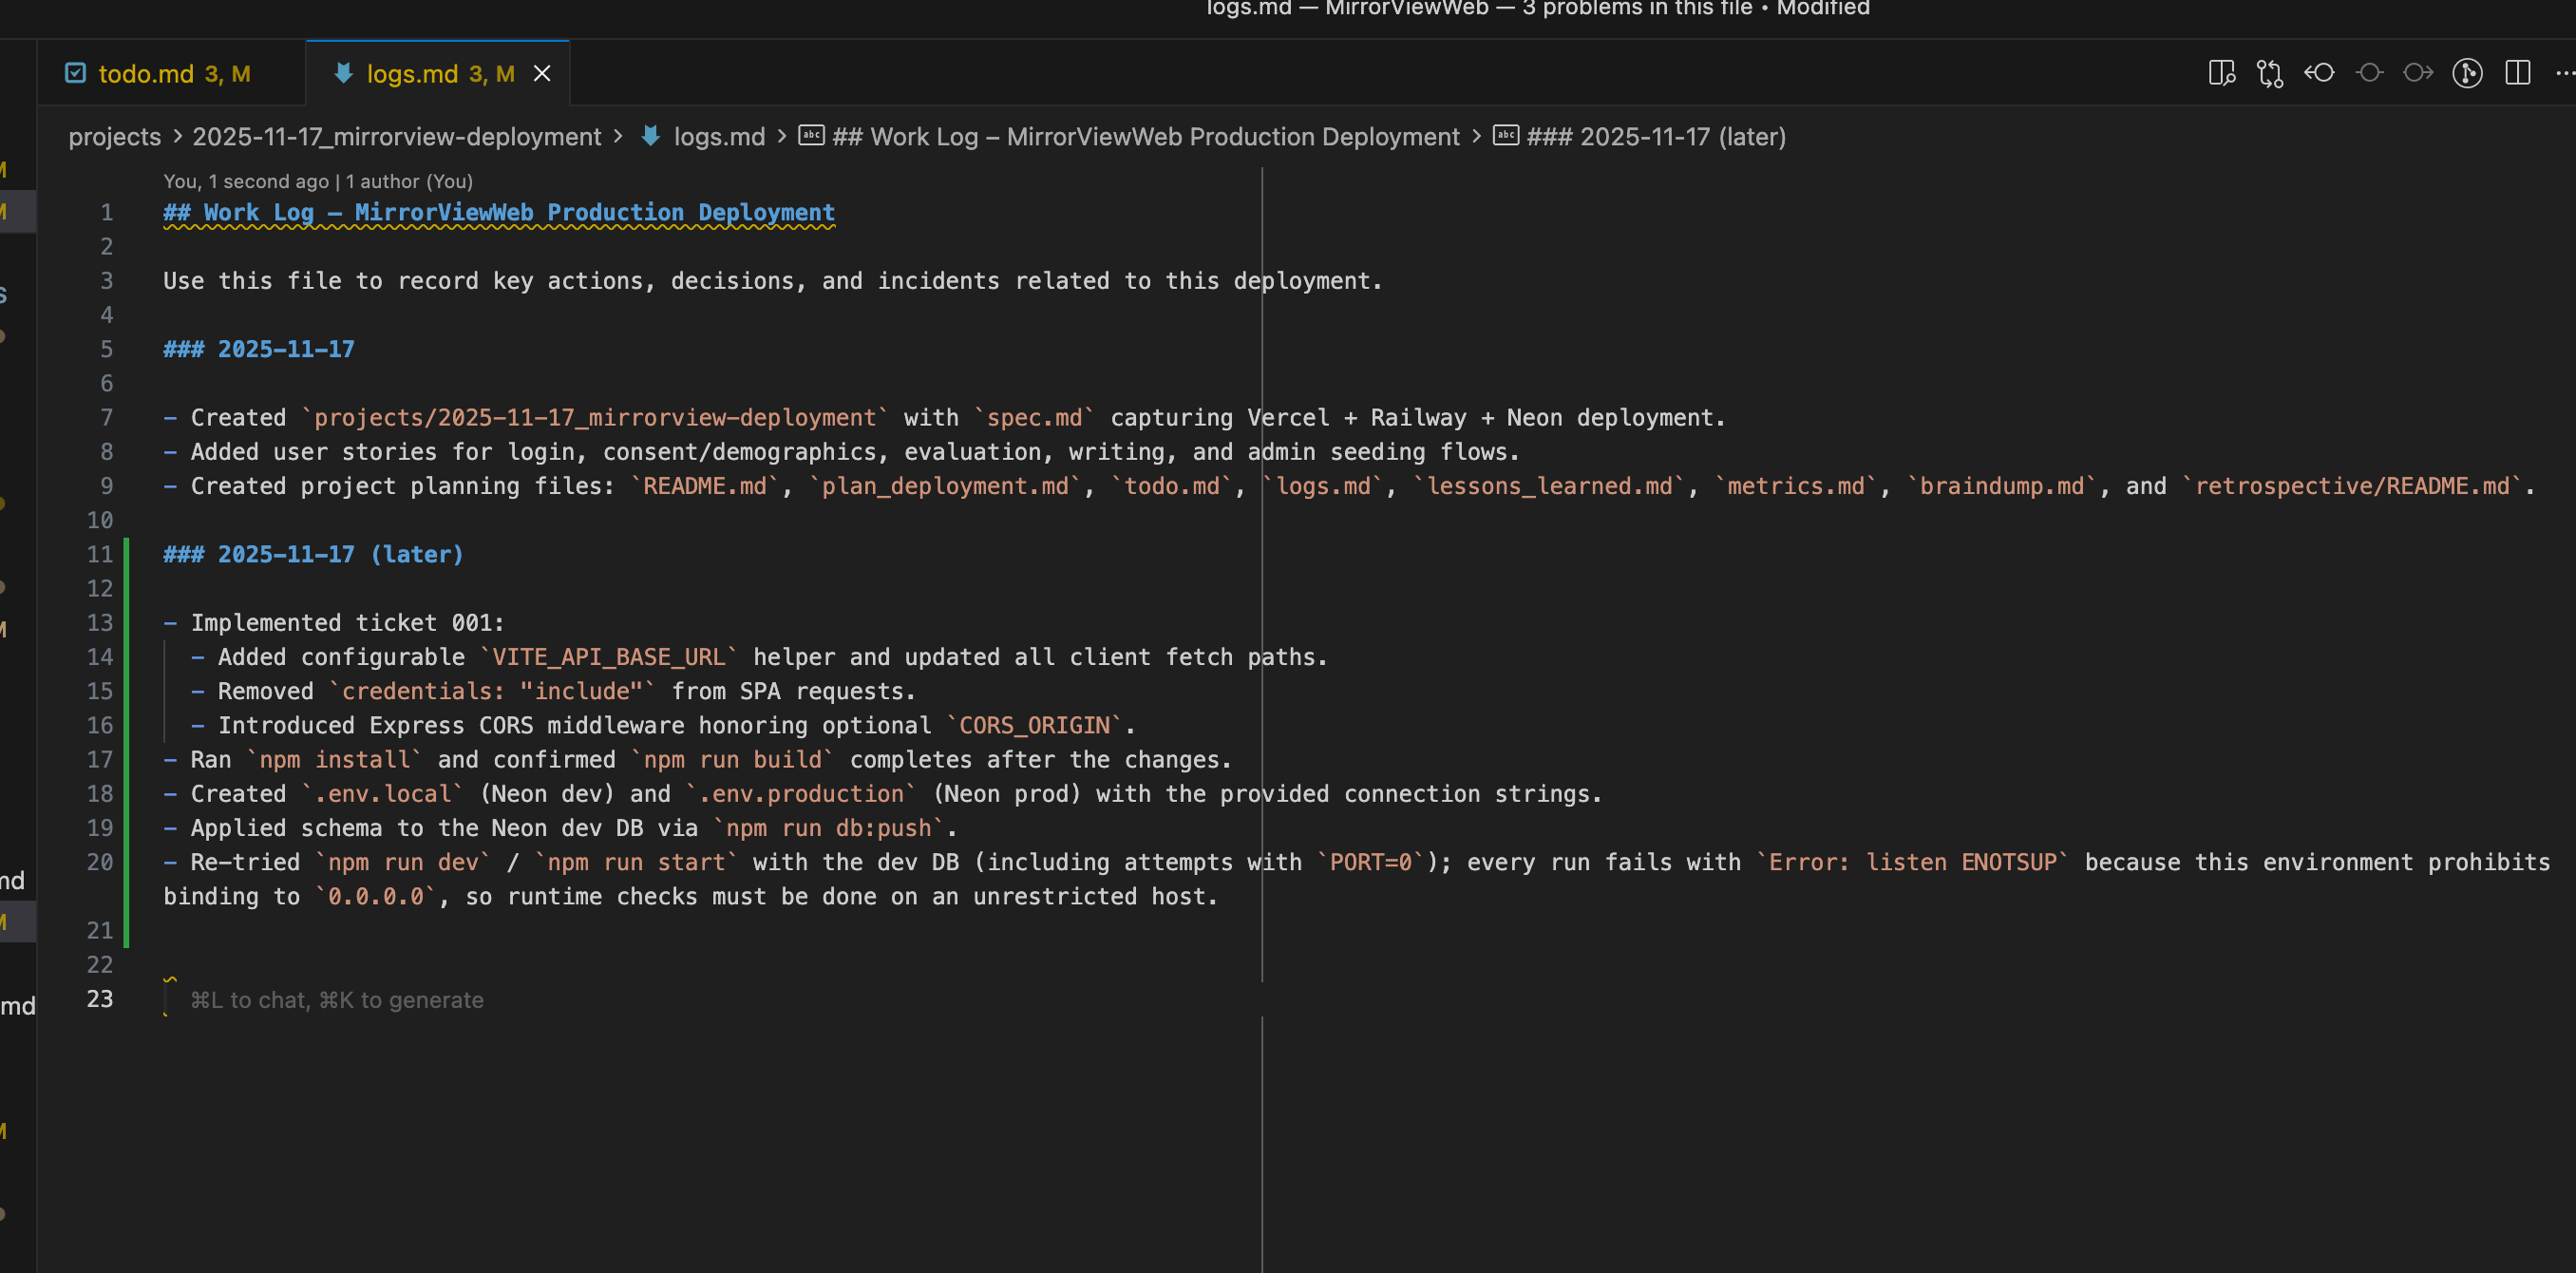Image resolution: width=2576 pixels, height=1273 pixels.
Task: Click the Work Log heading link on line 1
Action: coord(498,212)
